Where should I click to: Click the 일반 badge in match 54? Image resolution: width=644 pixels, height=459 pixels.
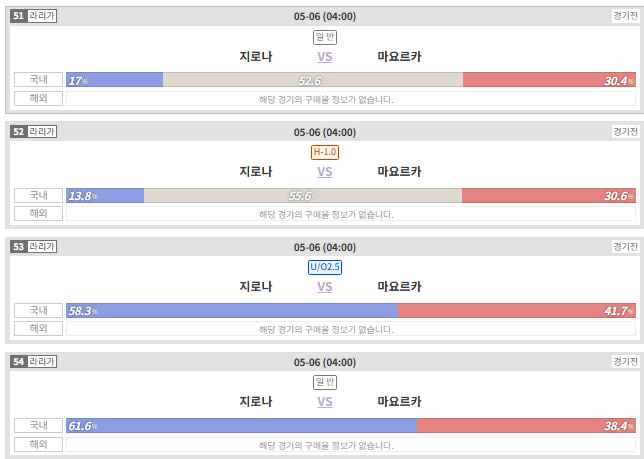pos(325,382)
